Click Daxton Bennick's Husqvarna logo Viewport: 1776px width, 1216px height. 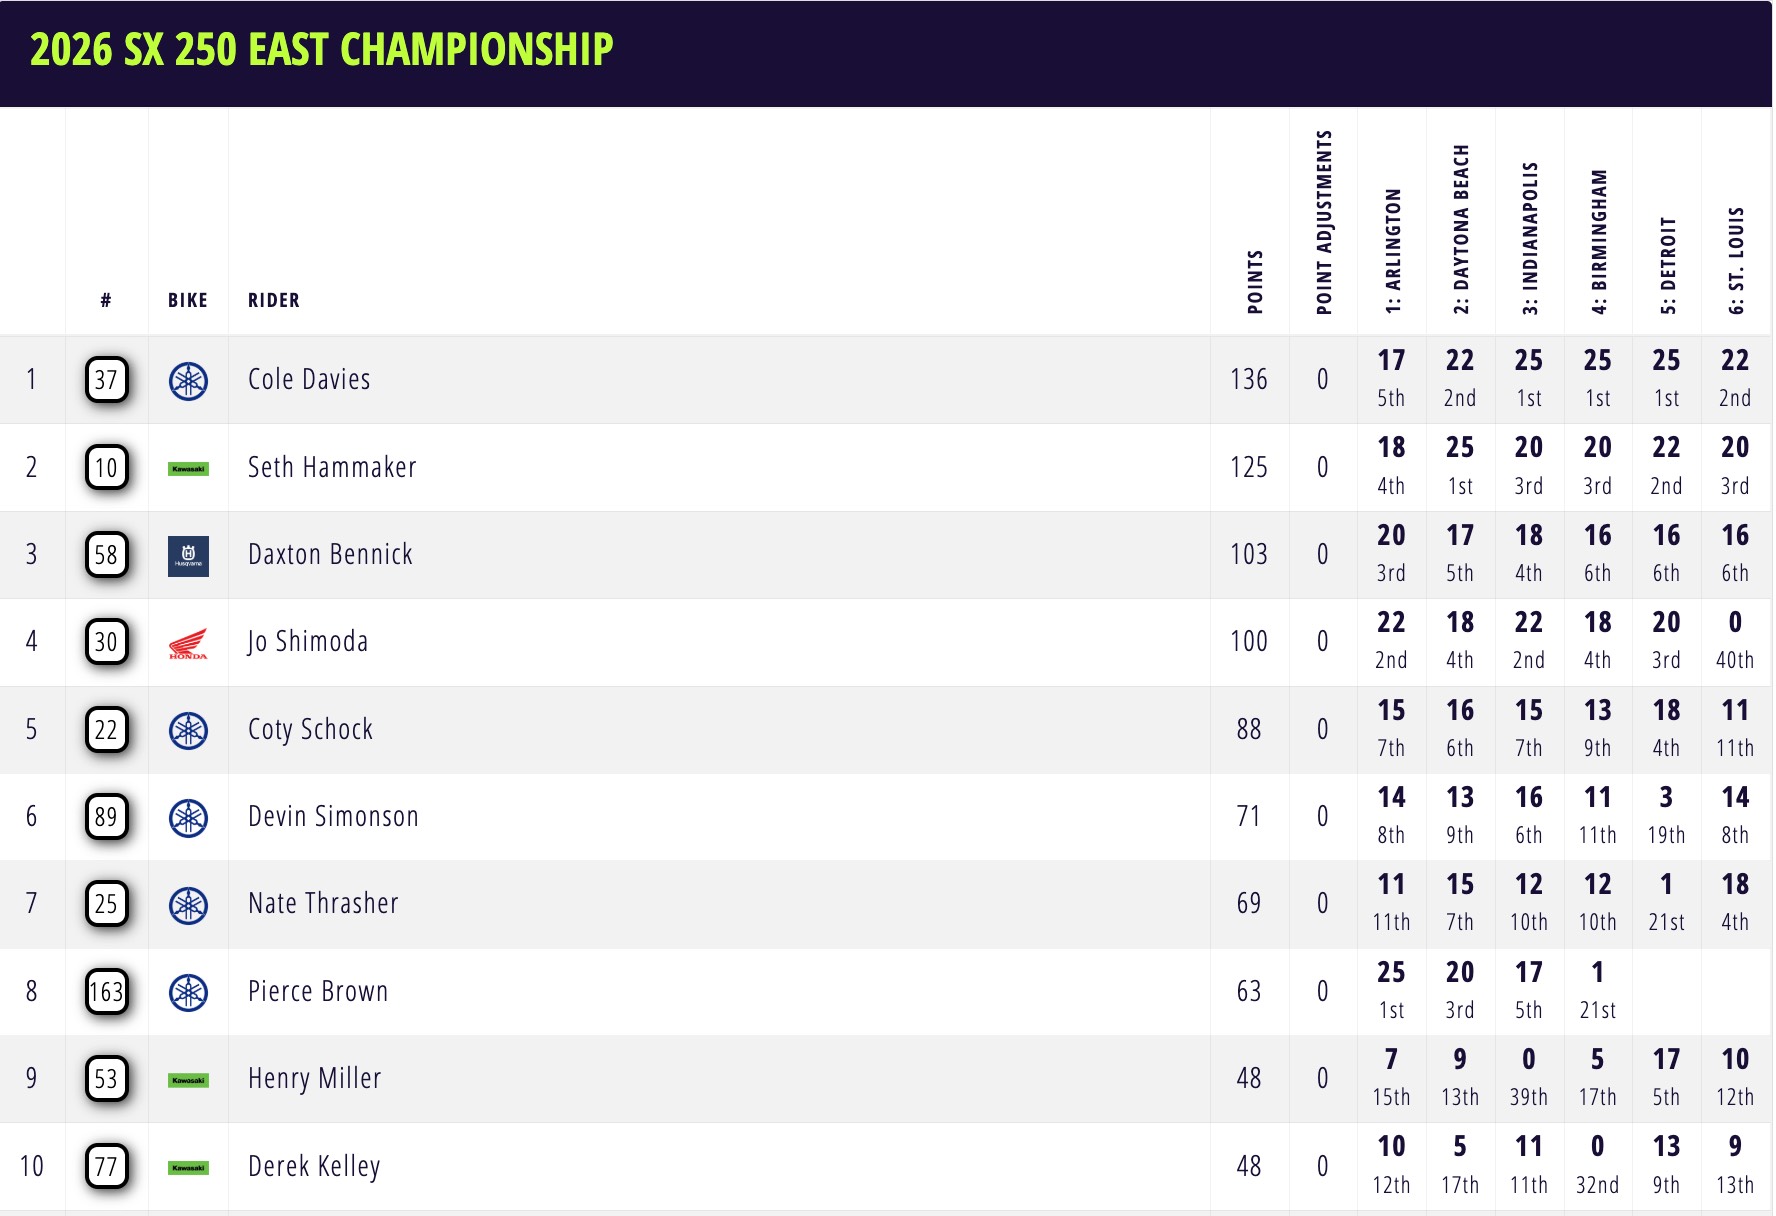(188, 556)
